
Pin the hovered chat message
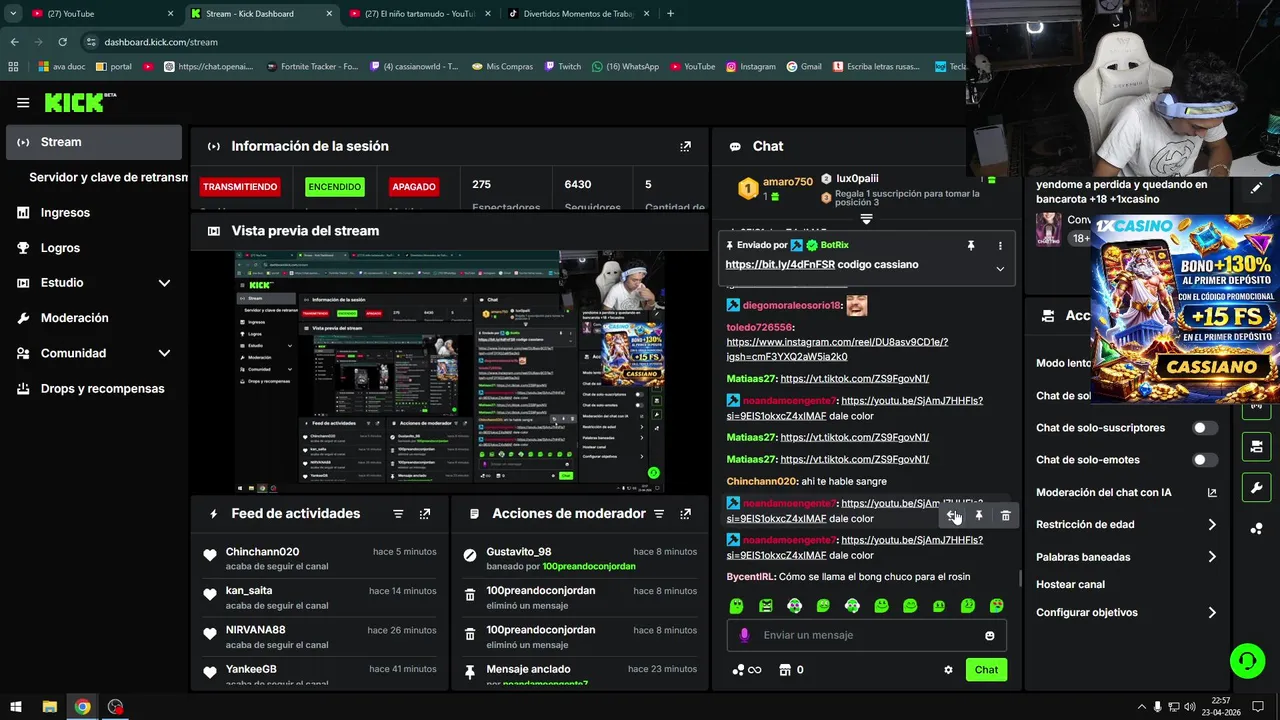pos(979,516)
